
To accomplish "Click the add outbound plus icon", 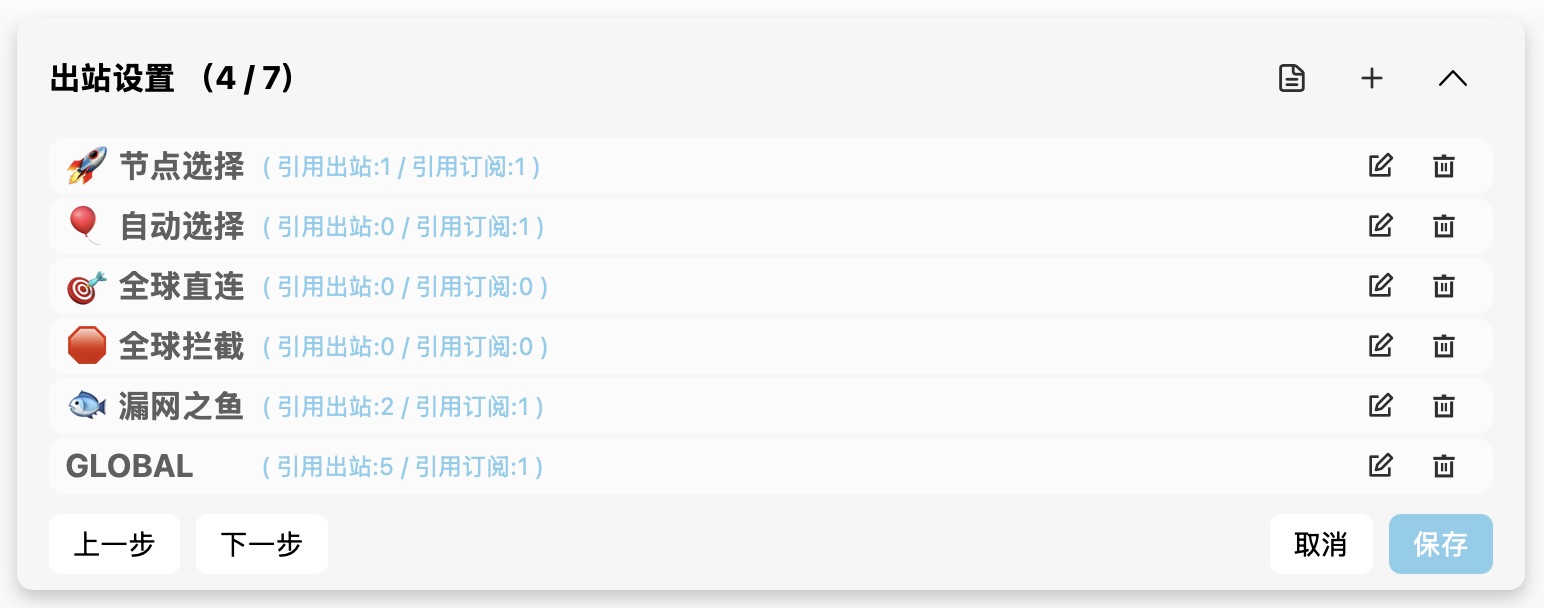I will click(x=1372, y=78).
